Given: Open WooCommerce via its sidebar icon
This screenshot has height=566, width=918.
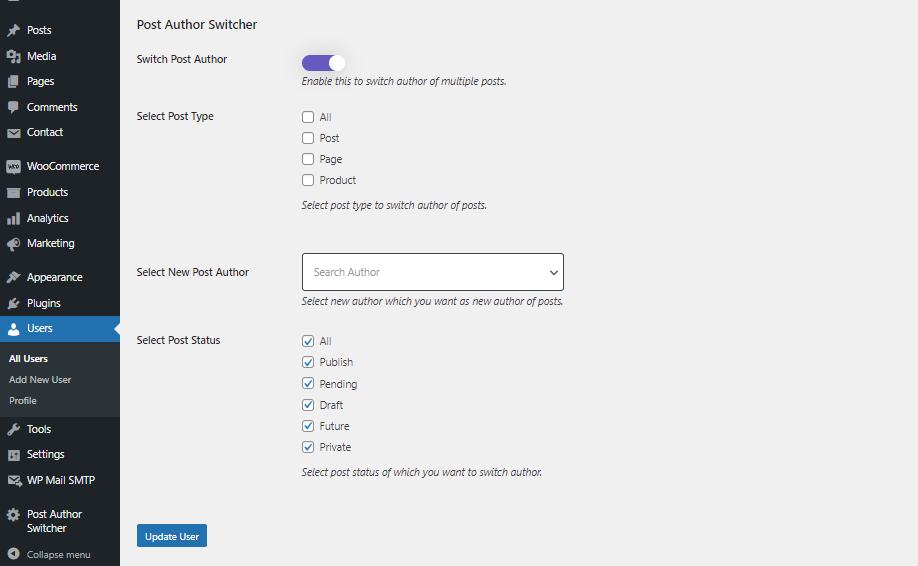Looking at the screenshot, I should pos(13,167).
